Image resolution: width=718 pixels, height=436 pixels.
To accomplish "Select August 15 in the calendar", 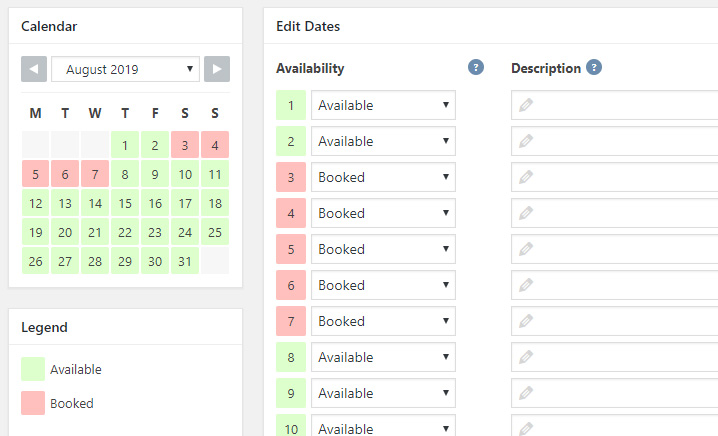I will click(125, 203).
